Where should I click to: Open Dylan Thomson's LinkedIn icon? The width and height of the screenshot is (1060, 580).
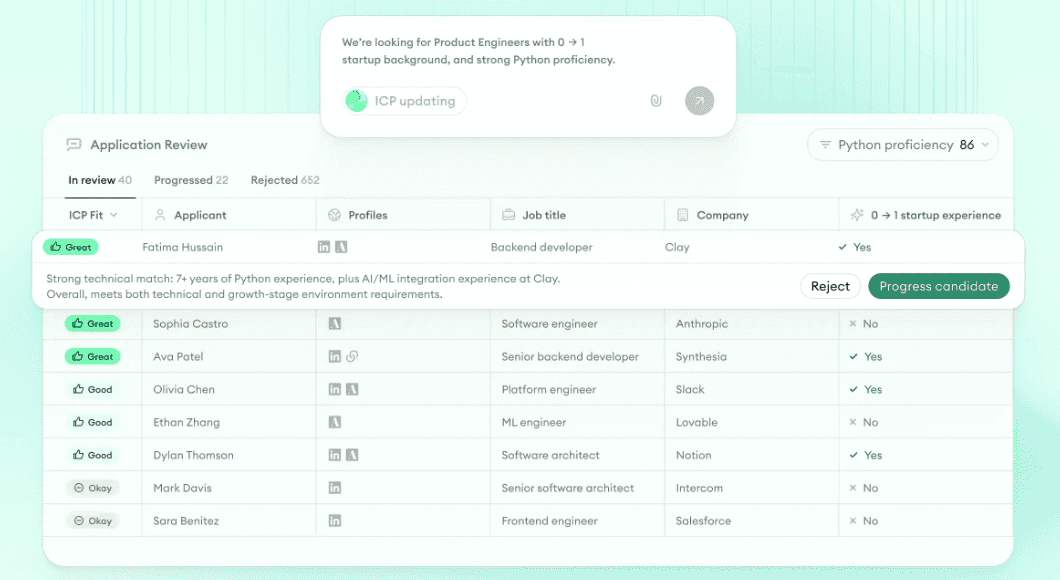coord(335,455)
